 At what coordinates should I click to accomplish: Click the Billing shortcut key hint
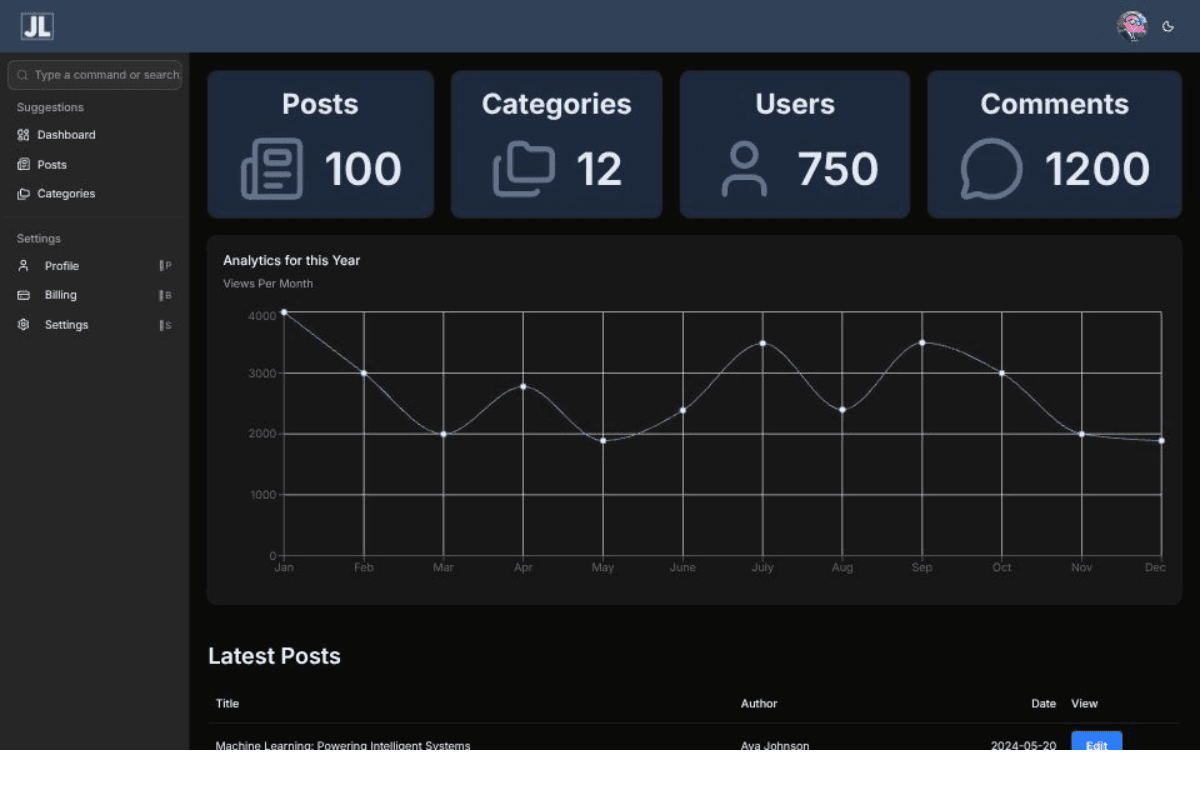(166, 295)
